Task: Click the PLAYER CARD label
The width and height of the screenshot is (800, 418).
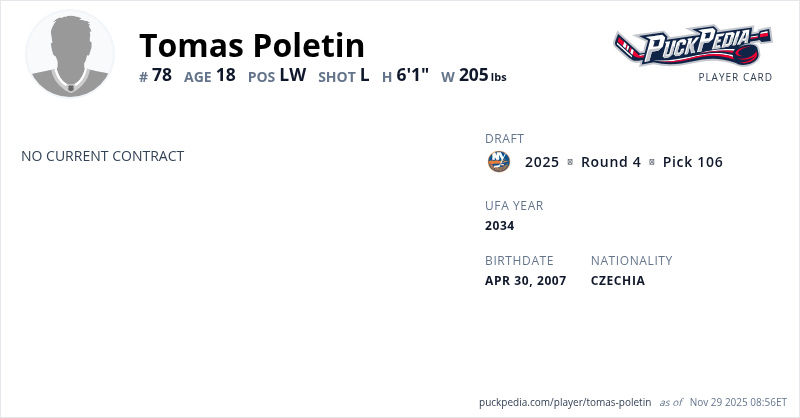Action: pyautogui.click(x=735, y=77)
